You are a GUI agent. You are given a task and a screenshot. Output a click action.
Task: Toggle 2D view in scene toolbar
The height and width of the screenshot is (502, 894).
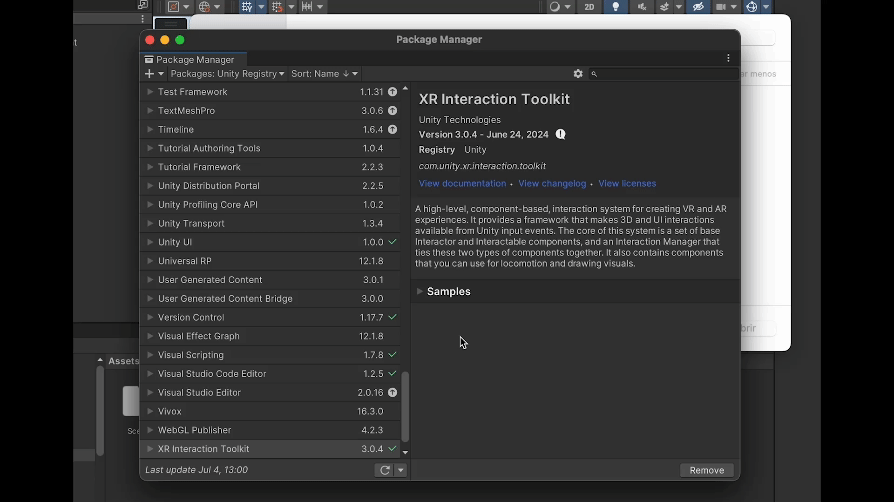point(589,7)
